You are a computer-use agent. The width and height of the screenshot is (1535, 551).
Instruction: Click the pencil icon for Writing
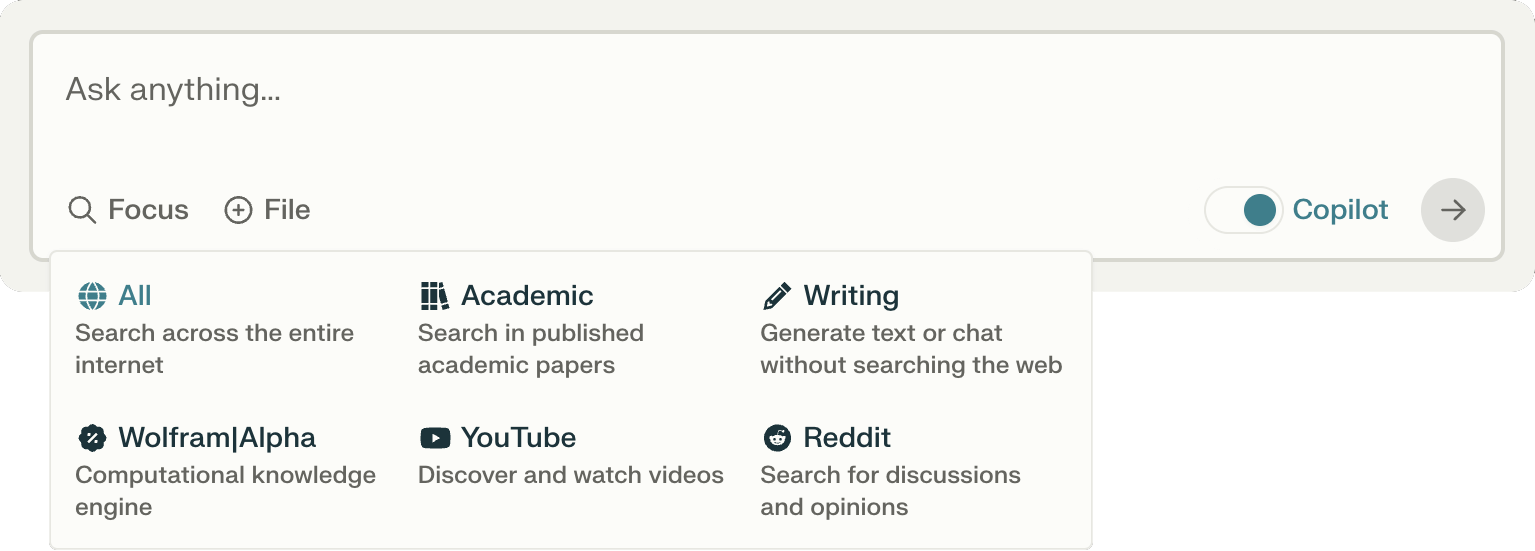point(776,296)
